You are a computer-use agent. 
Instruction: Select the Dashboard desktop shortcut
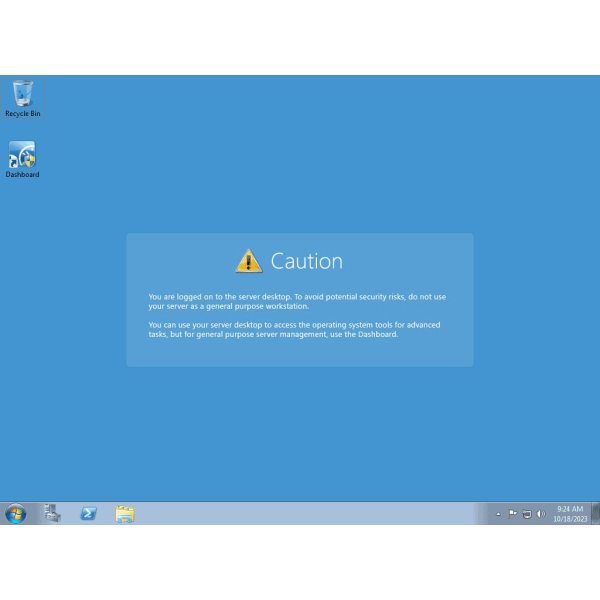pos(22,159)
